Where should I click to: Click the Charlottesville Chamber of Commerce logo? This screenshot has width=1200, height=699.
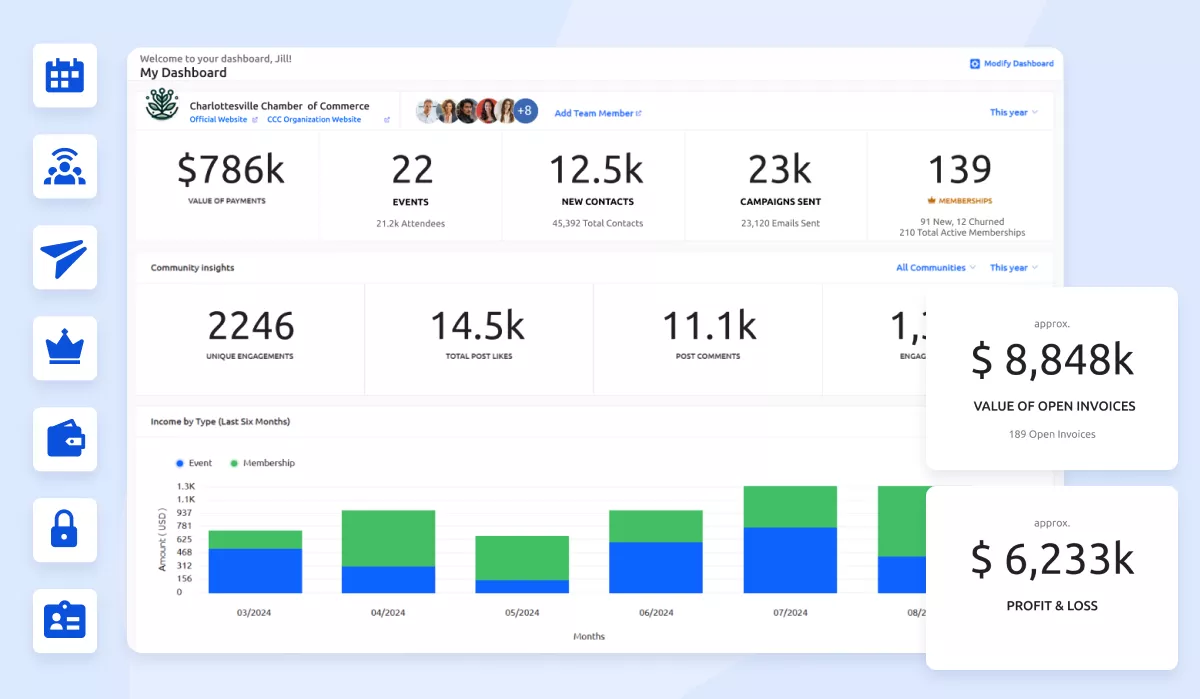(x=160, y=106)
